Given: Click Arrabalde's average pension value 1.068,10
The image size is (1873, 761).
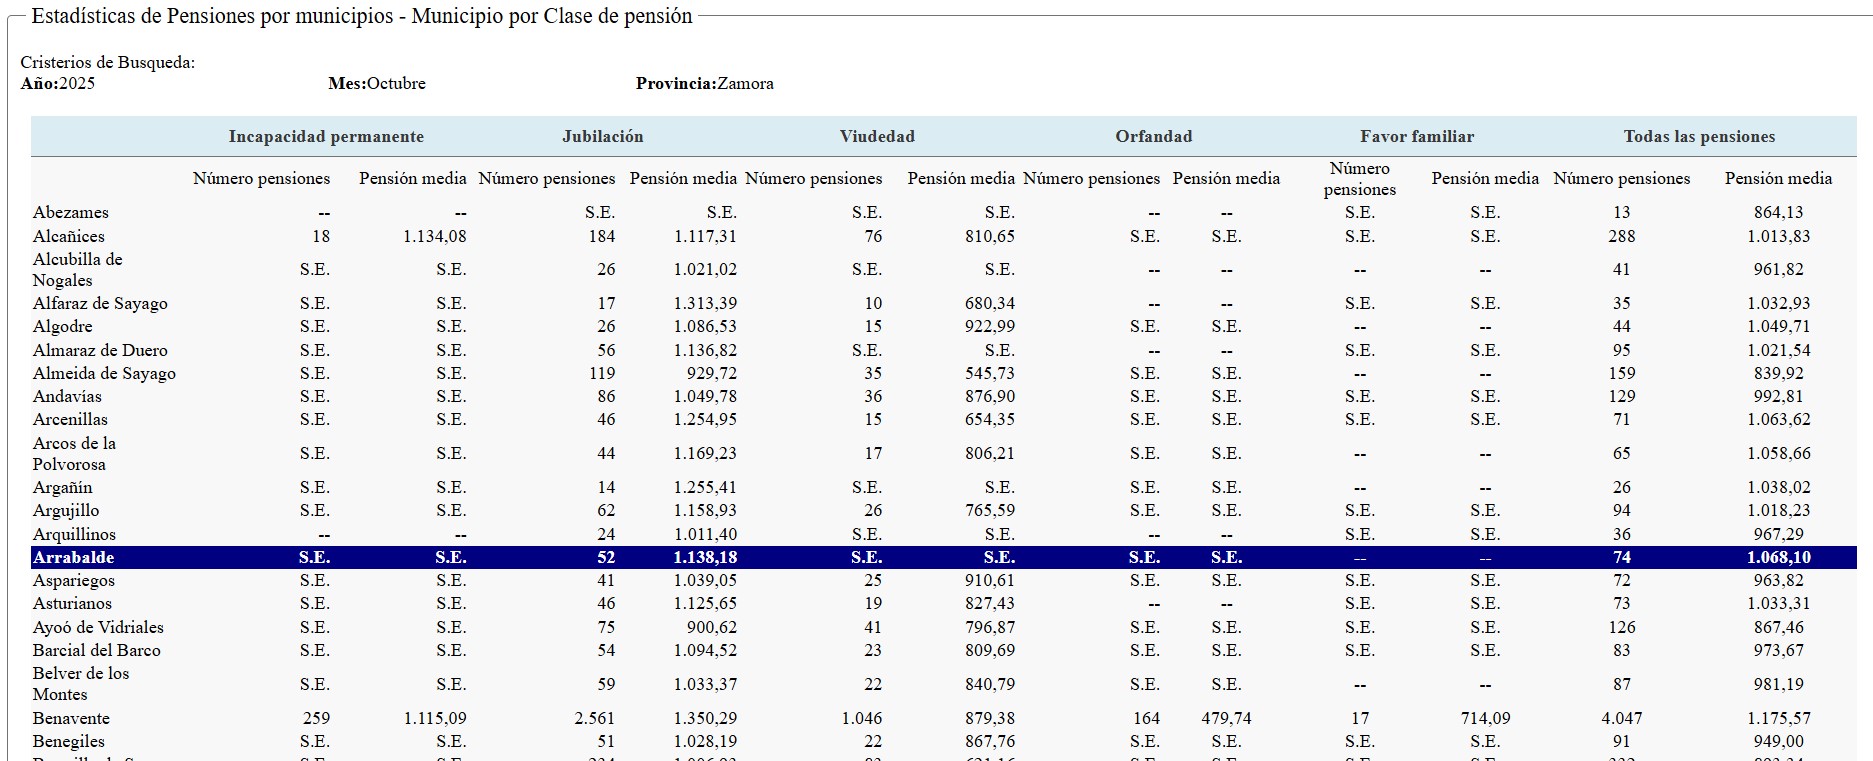Looking at the screenshot, I should pos(1778,558).
